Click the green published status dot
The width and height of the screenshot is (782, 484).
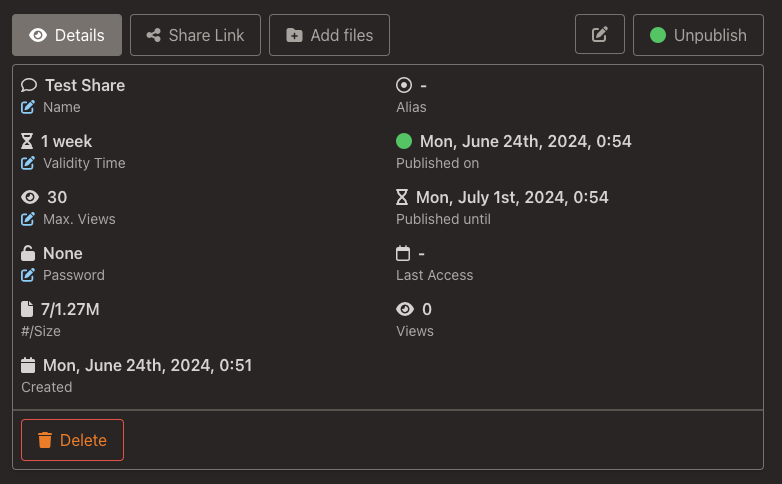tap(404, 141)
